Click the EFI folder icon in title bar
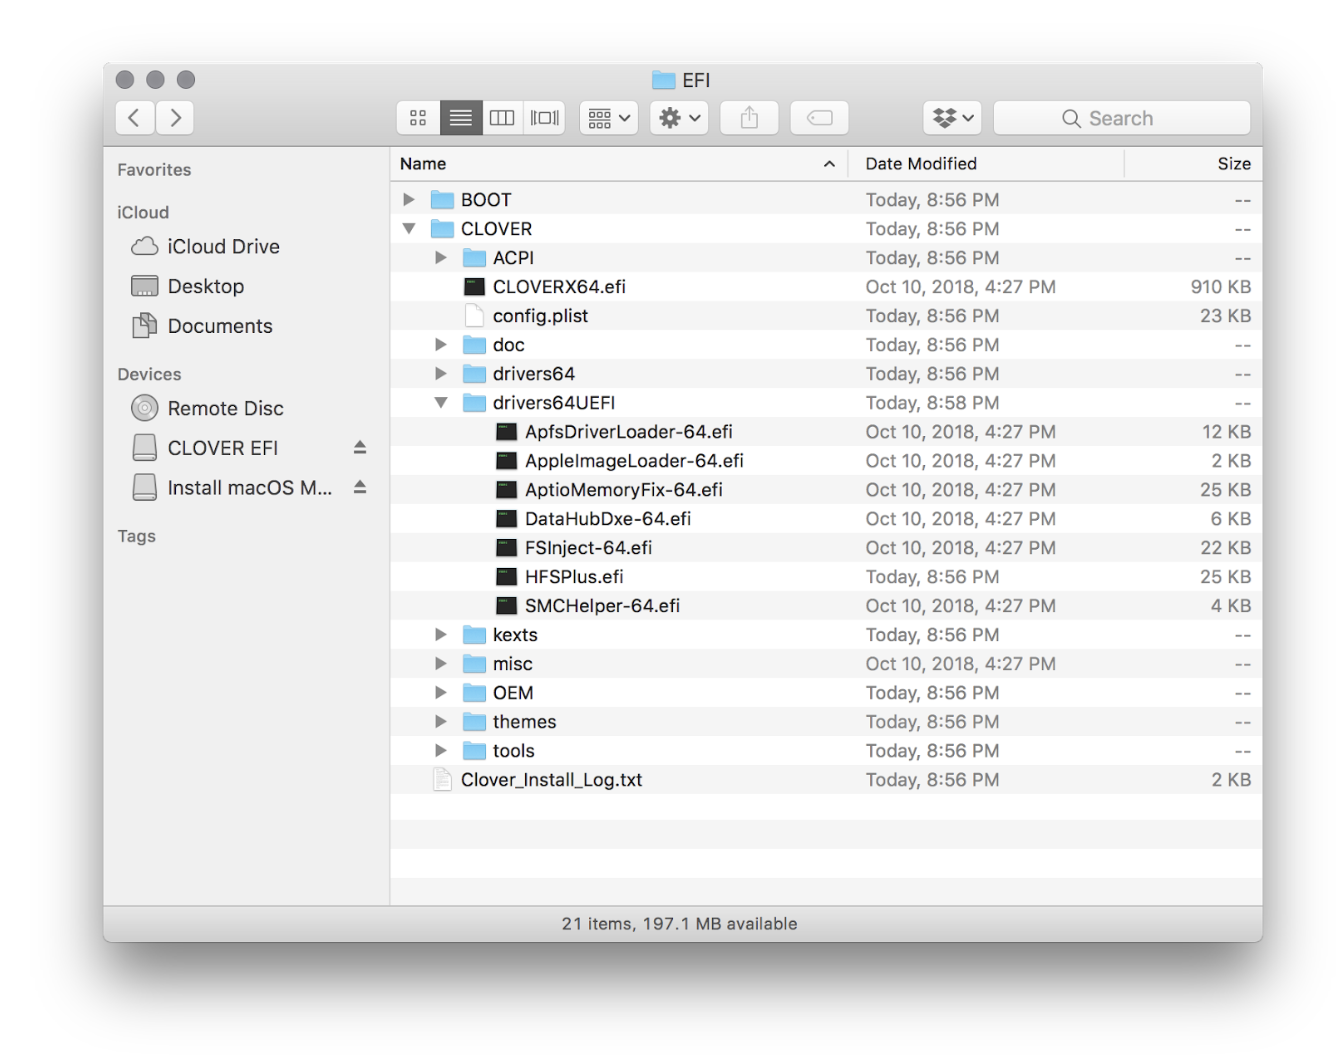The height and width of the screenshot is (1064, 1336). click(663, 80)
